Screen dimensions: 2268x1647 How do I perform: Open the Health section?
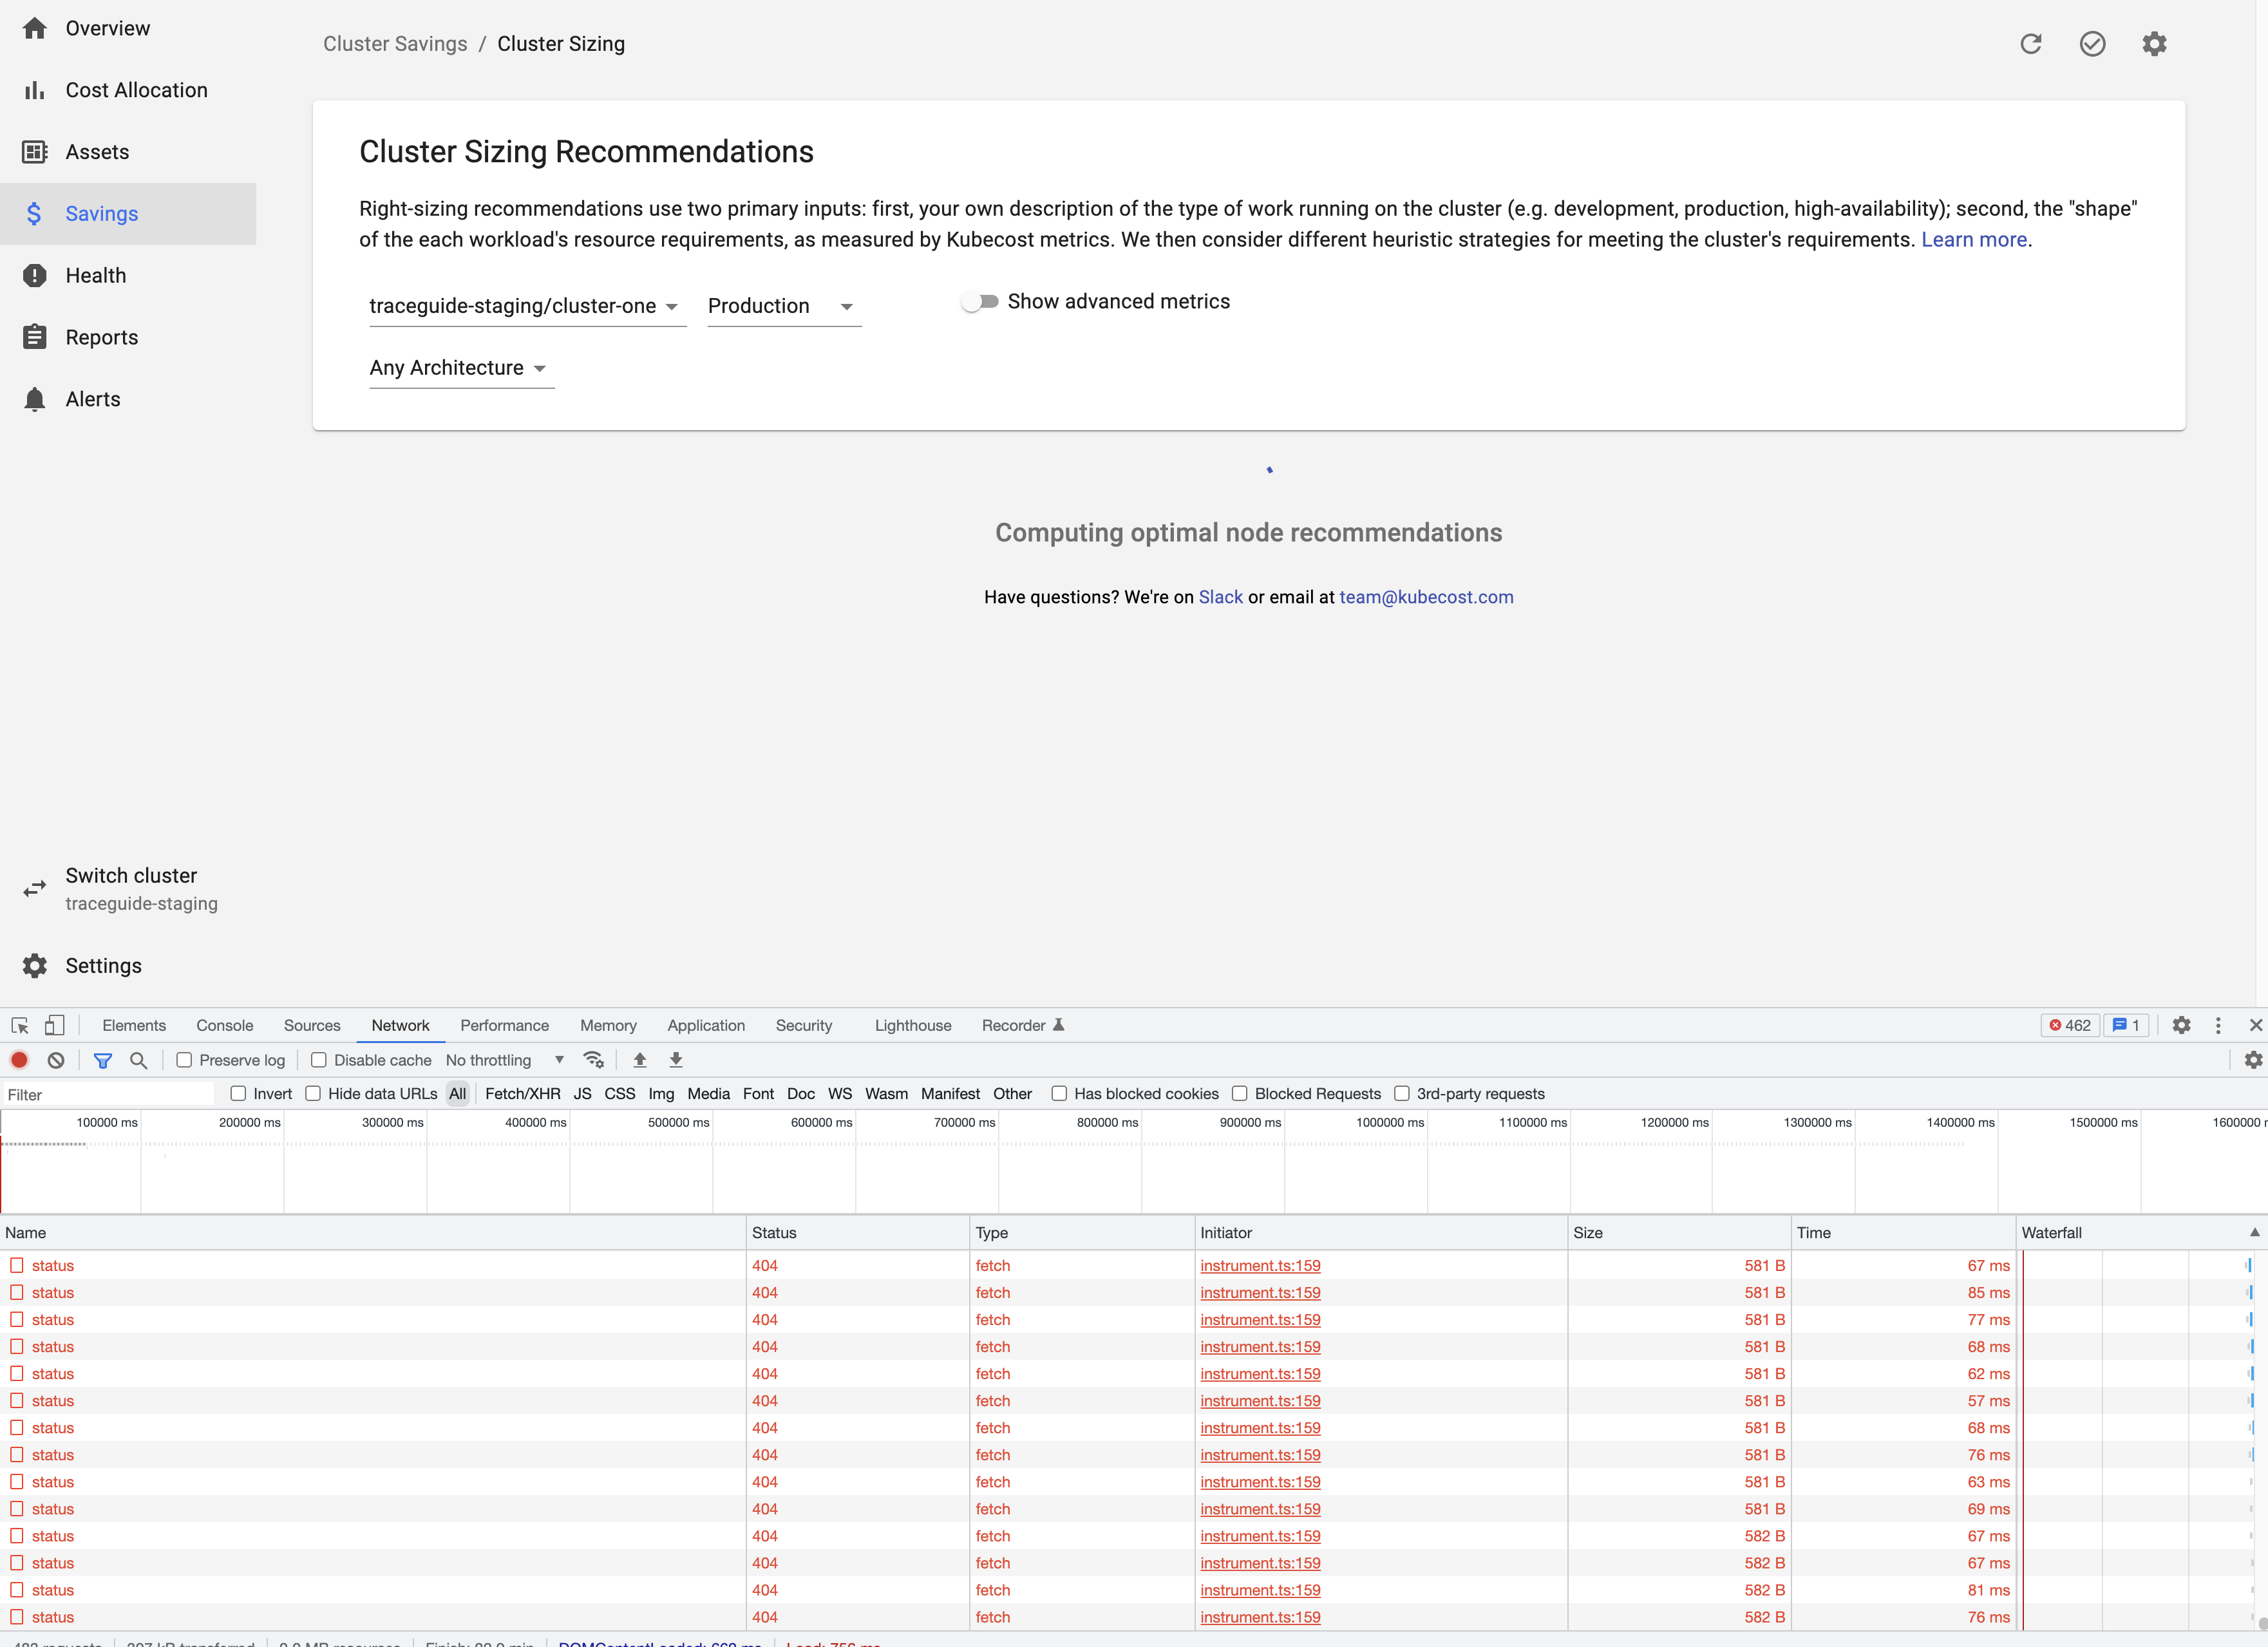tap(95, 275)
